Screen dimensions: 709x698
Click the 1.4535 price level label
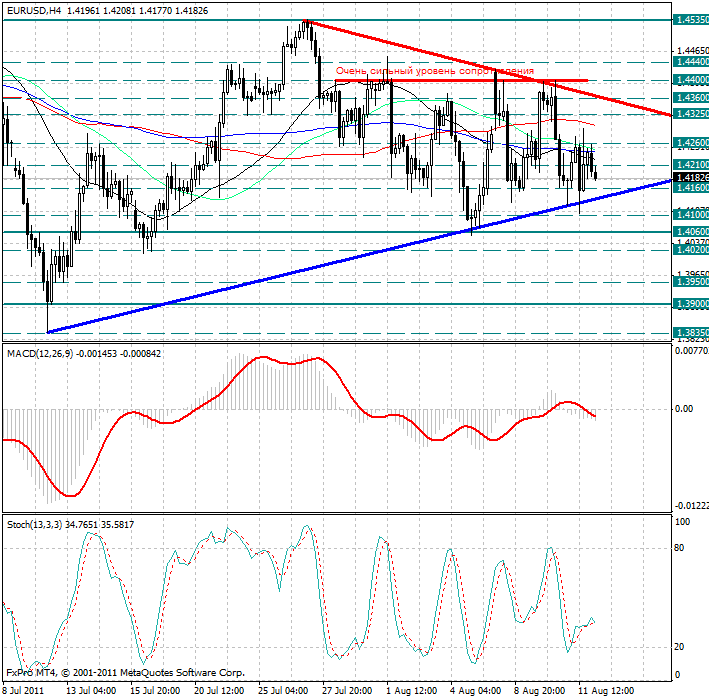[x=691, y=20]
